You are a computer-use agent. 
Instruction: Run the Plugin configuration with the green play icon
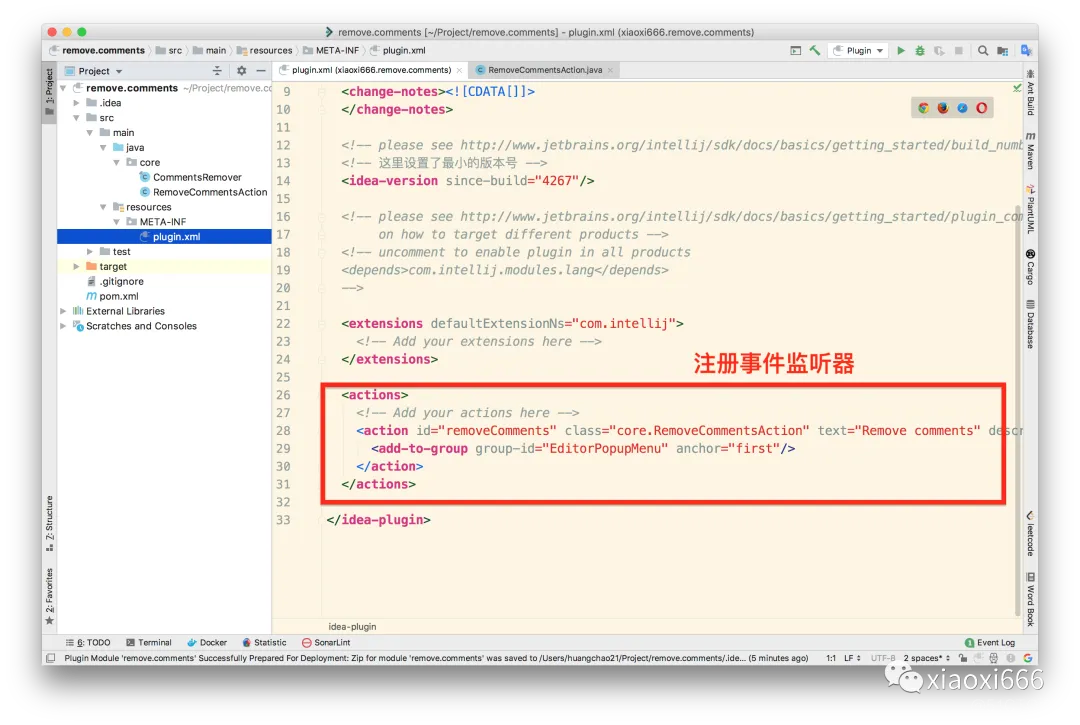click(901, 49)
